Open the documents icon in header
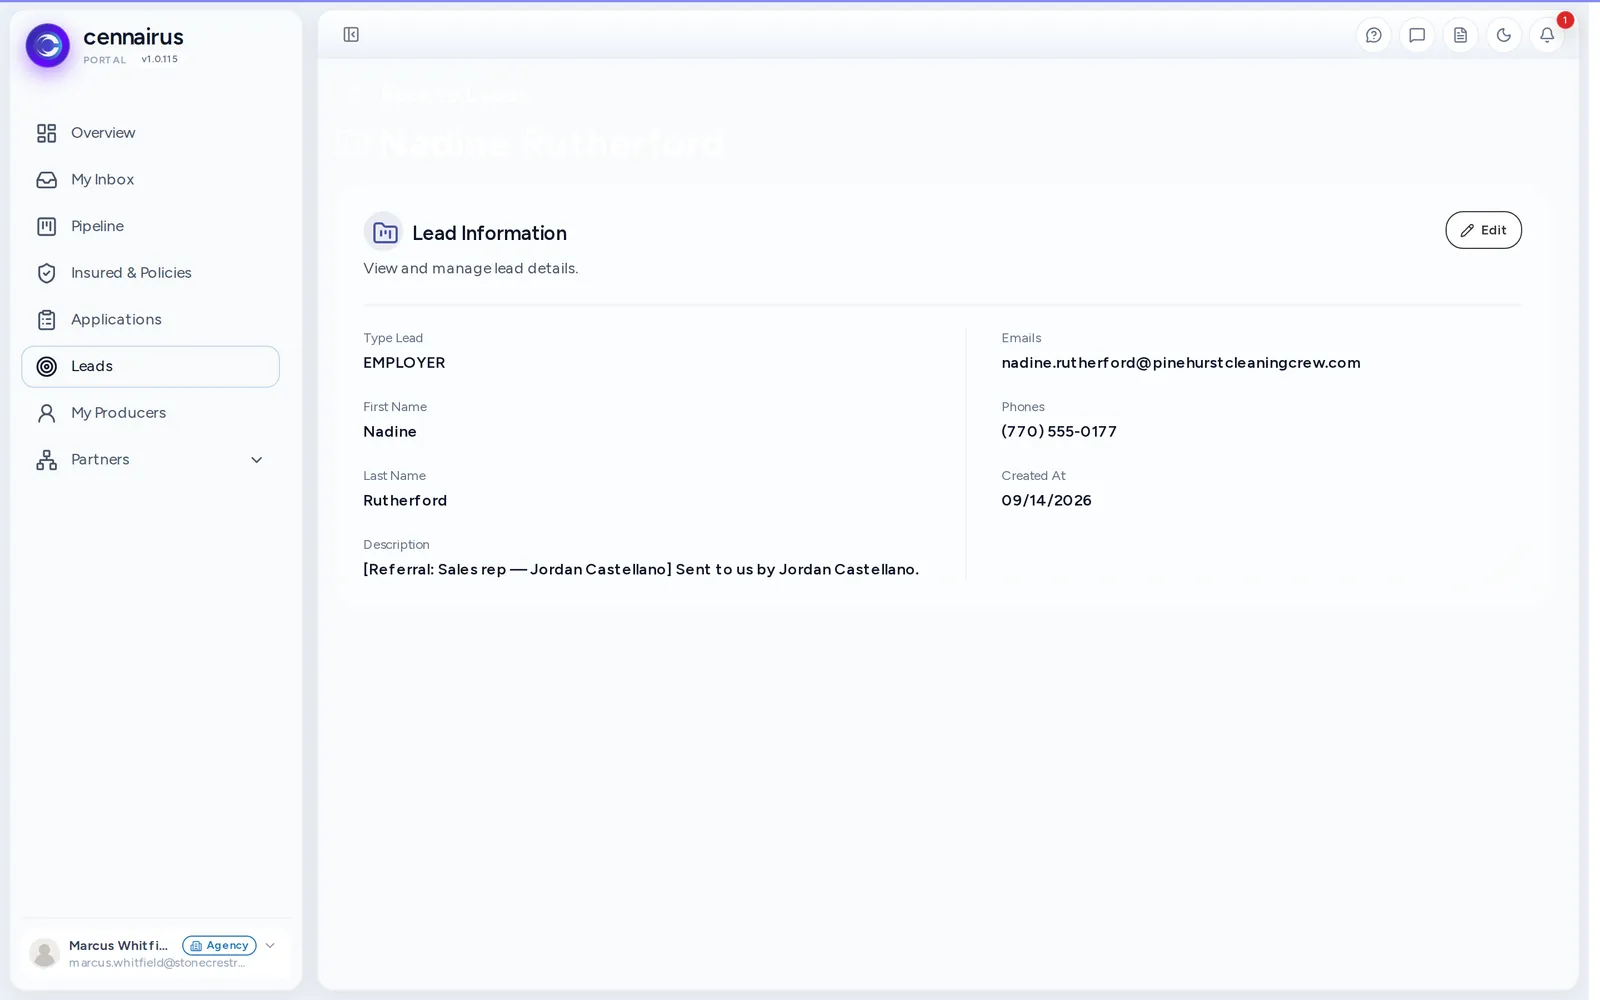Image resolution: width=1600 pixels, height=1000 pixels. pyautogui.click(x=1460, y=35)
